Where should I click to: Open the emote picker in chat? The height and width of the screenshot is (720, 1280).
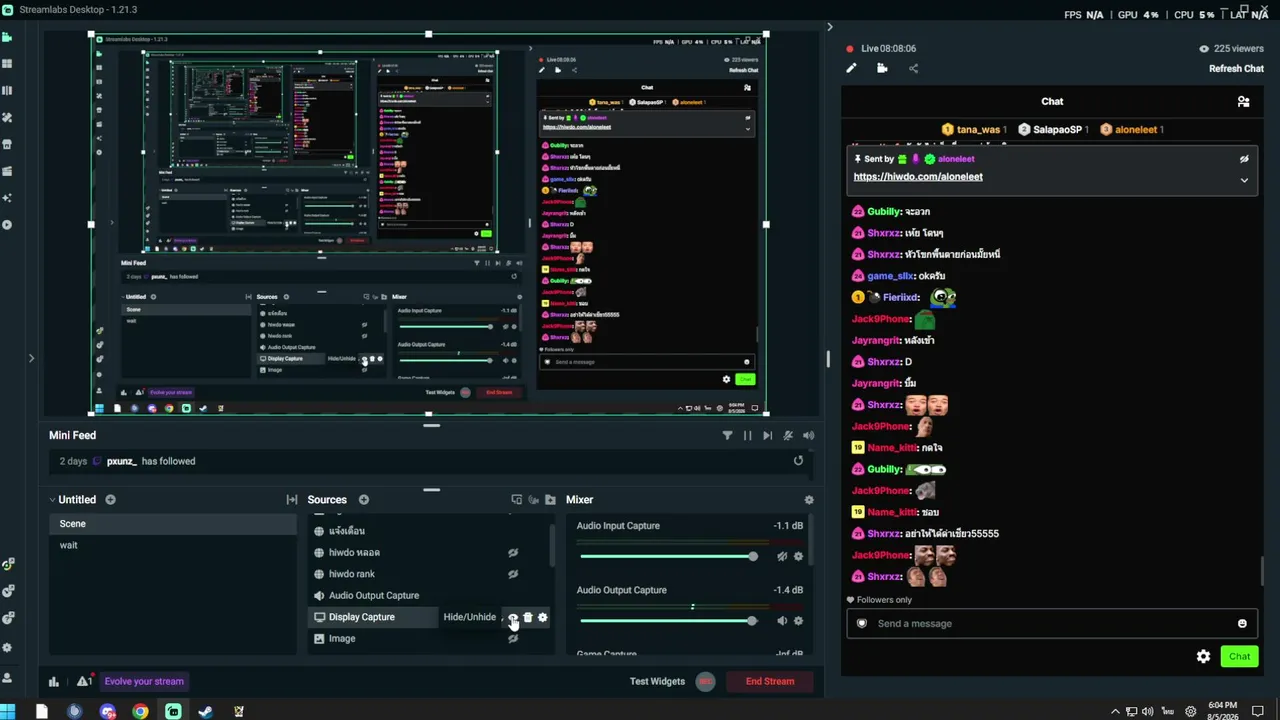point(1242,623)
